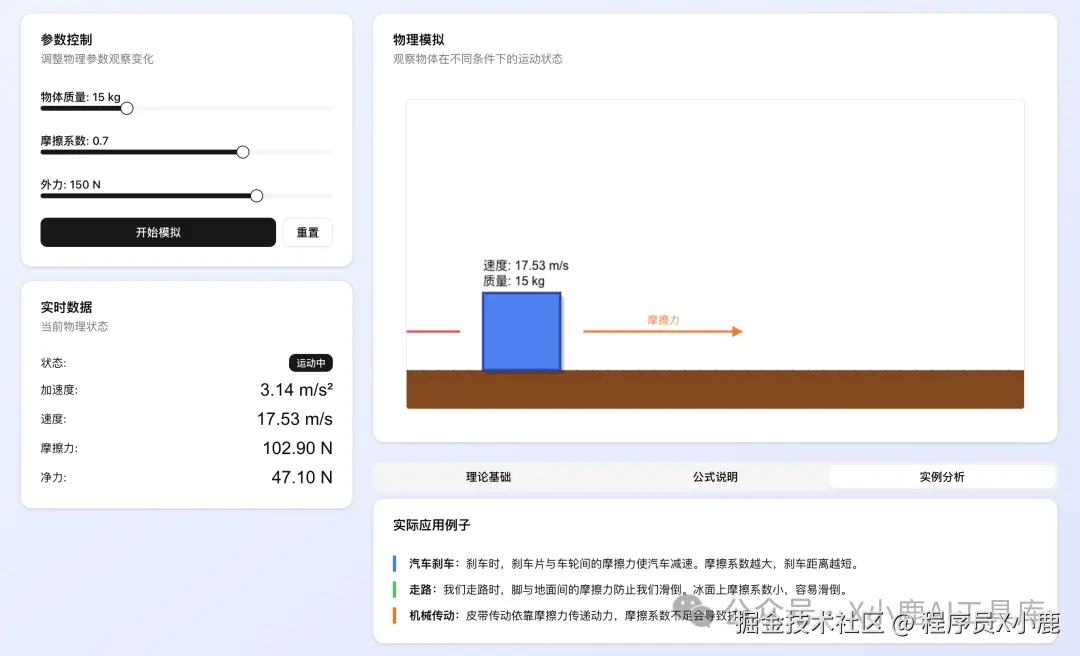This screenshot has height=656, width=1080.
Task: Click the 摩擦系数 friction coefficient slider handle
Action: 242,151
